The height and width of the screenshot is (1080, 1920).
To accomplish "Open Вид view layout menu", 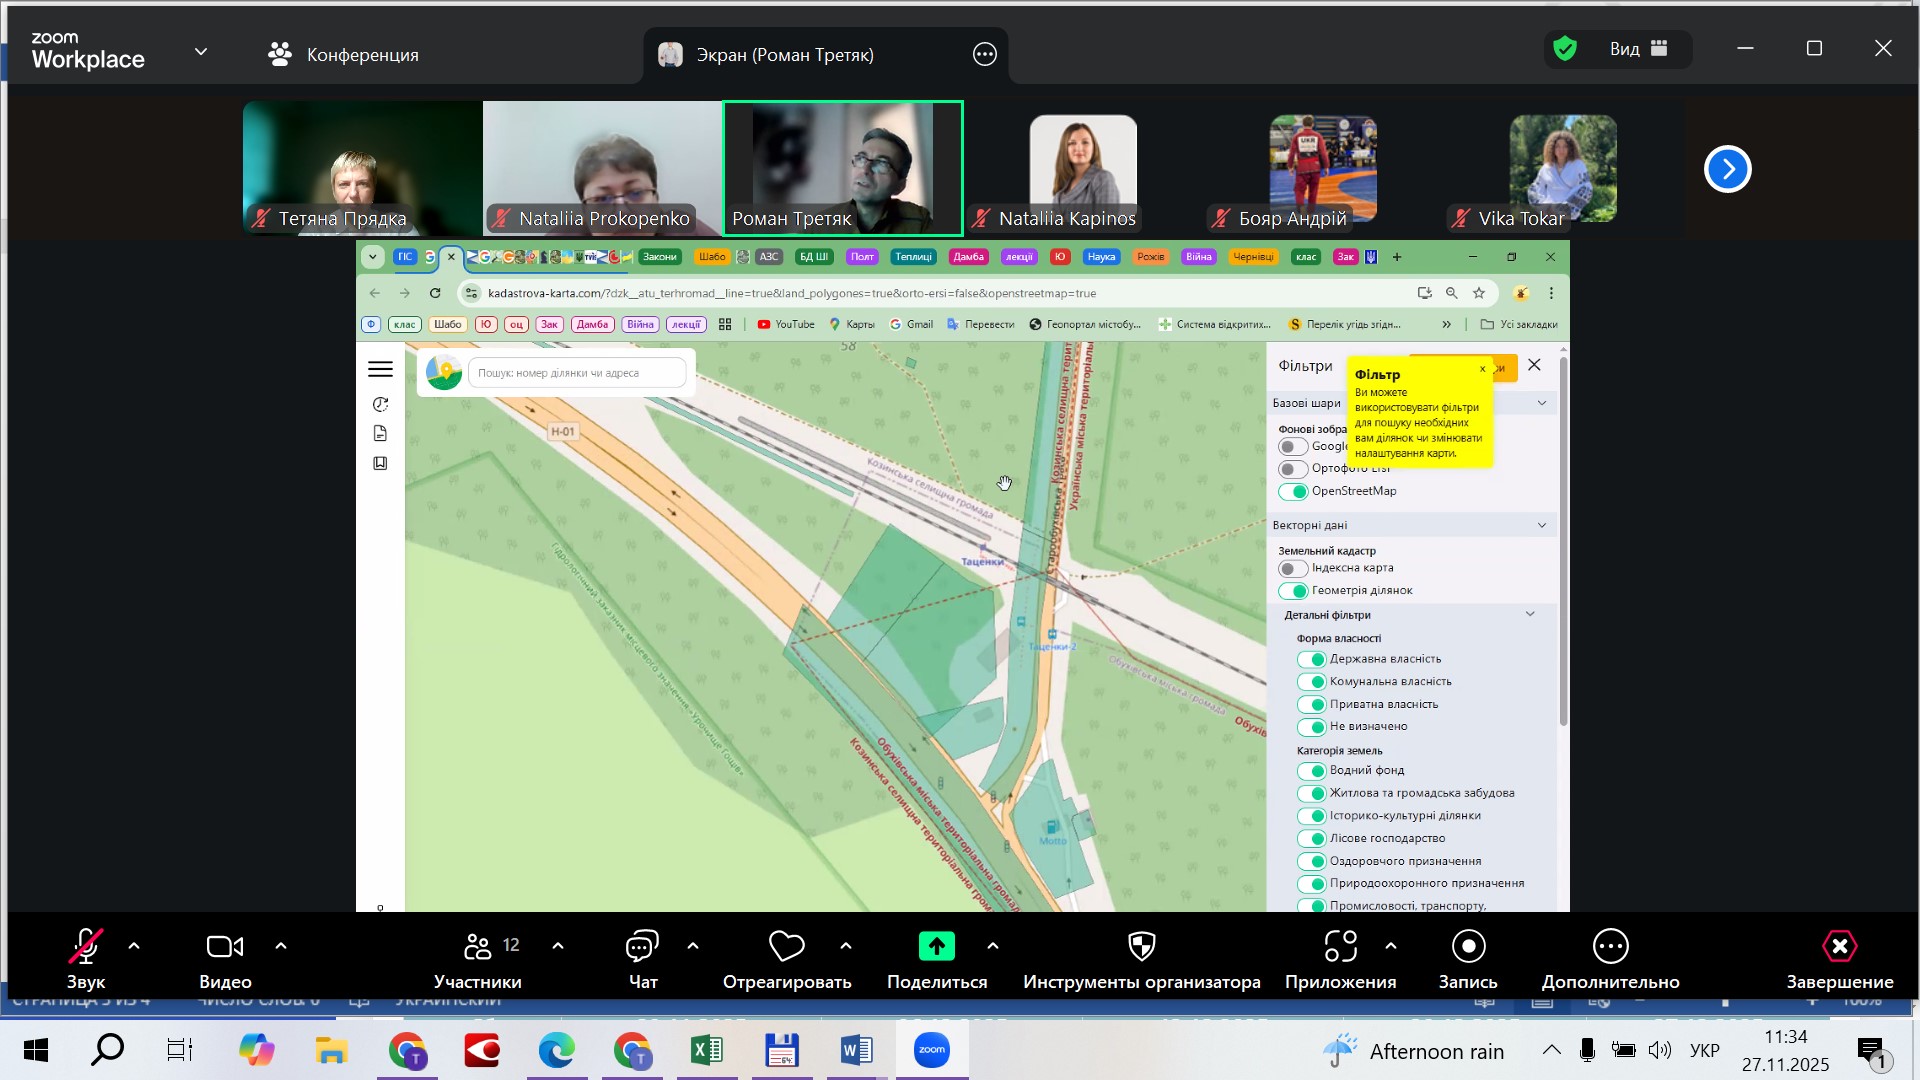I will [1637, 49].
